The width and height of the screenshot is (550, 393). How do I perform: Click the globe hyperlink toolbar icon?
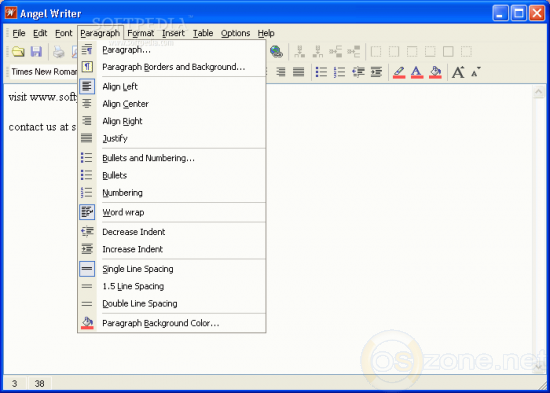276,52
